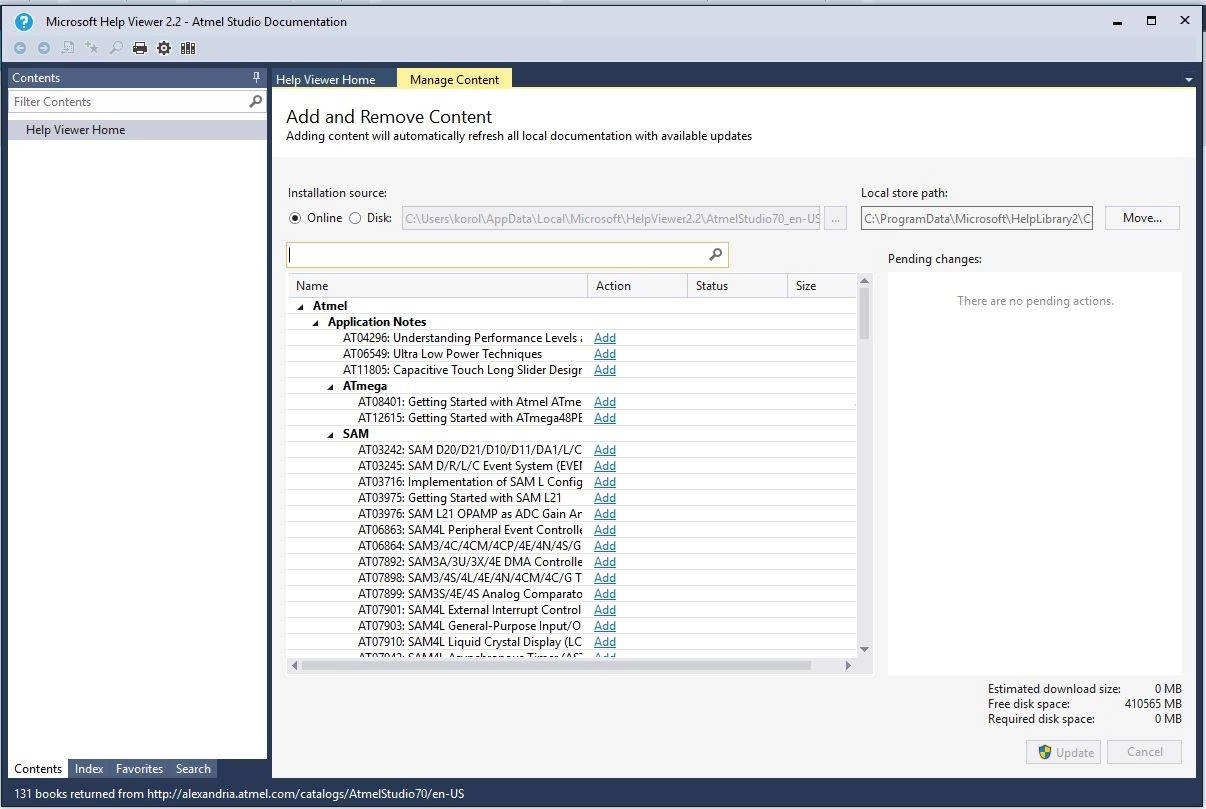This screenshot has width=1206, height=809.
Task: Add AT07899 Analog Comparator document
Action: click(605, 594)
